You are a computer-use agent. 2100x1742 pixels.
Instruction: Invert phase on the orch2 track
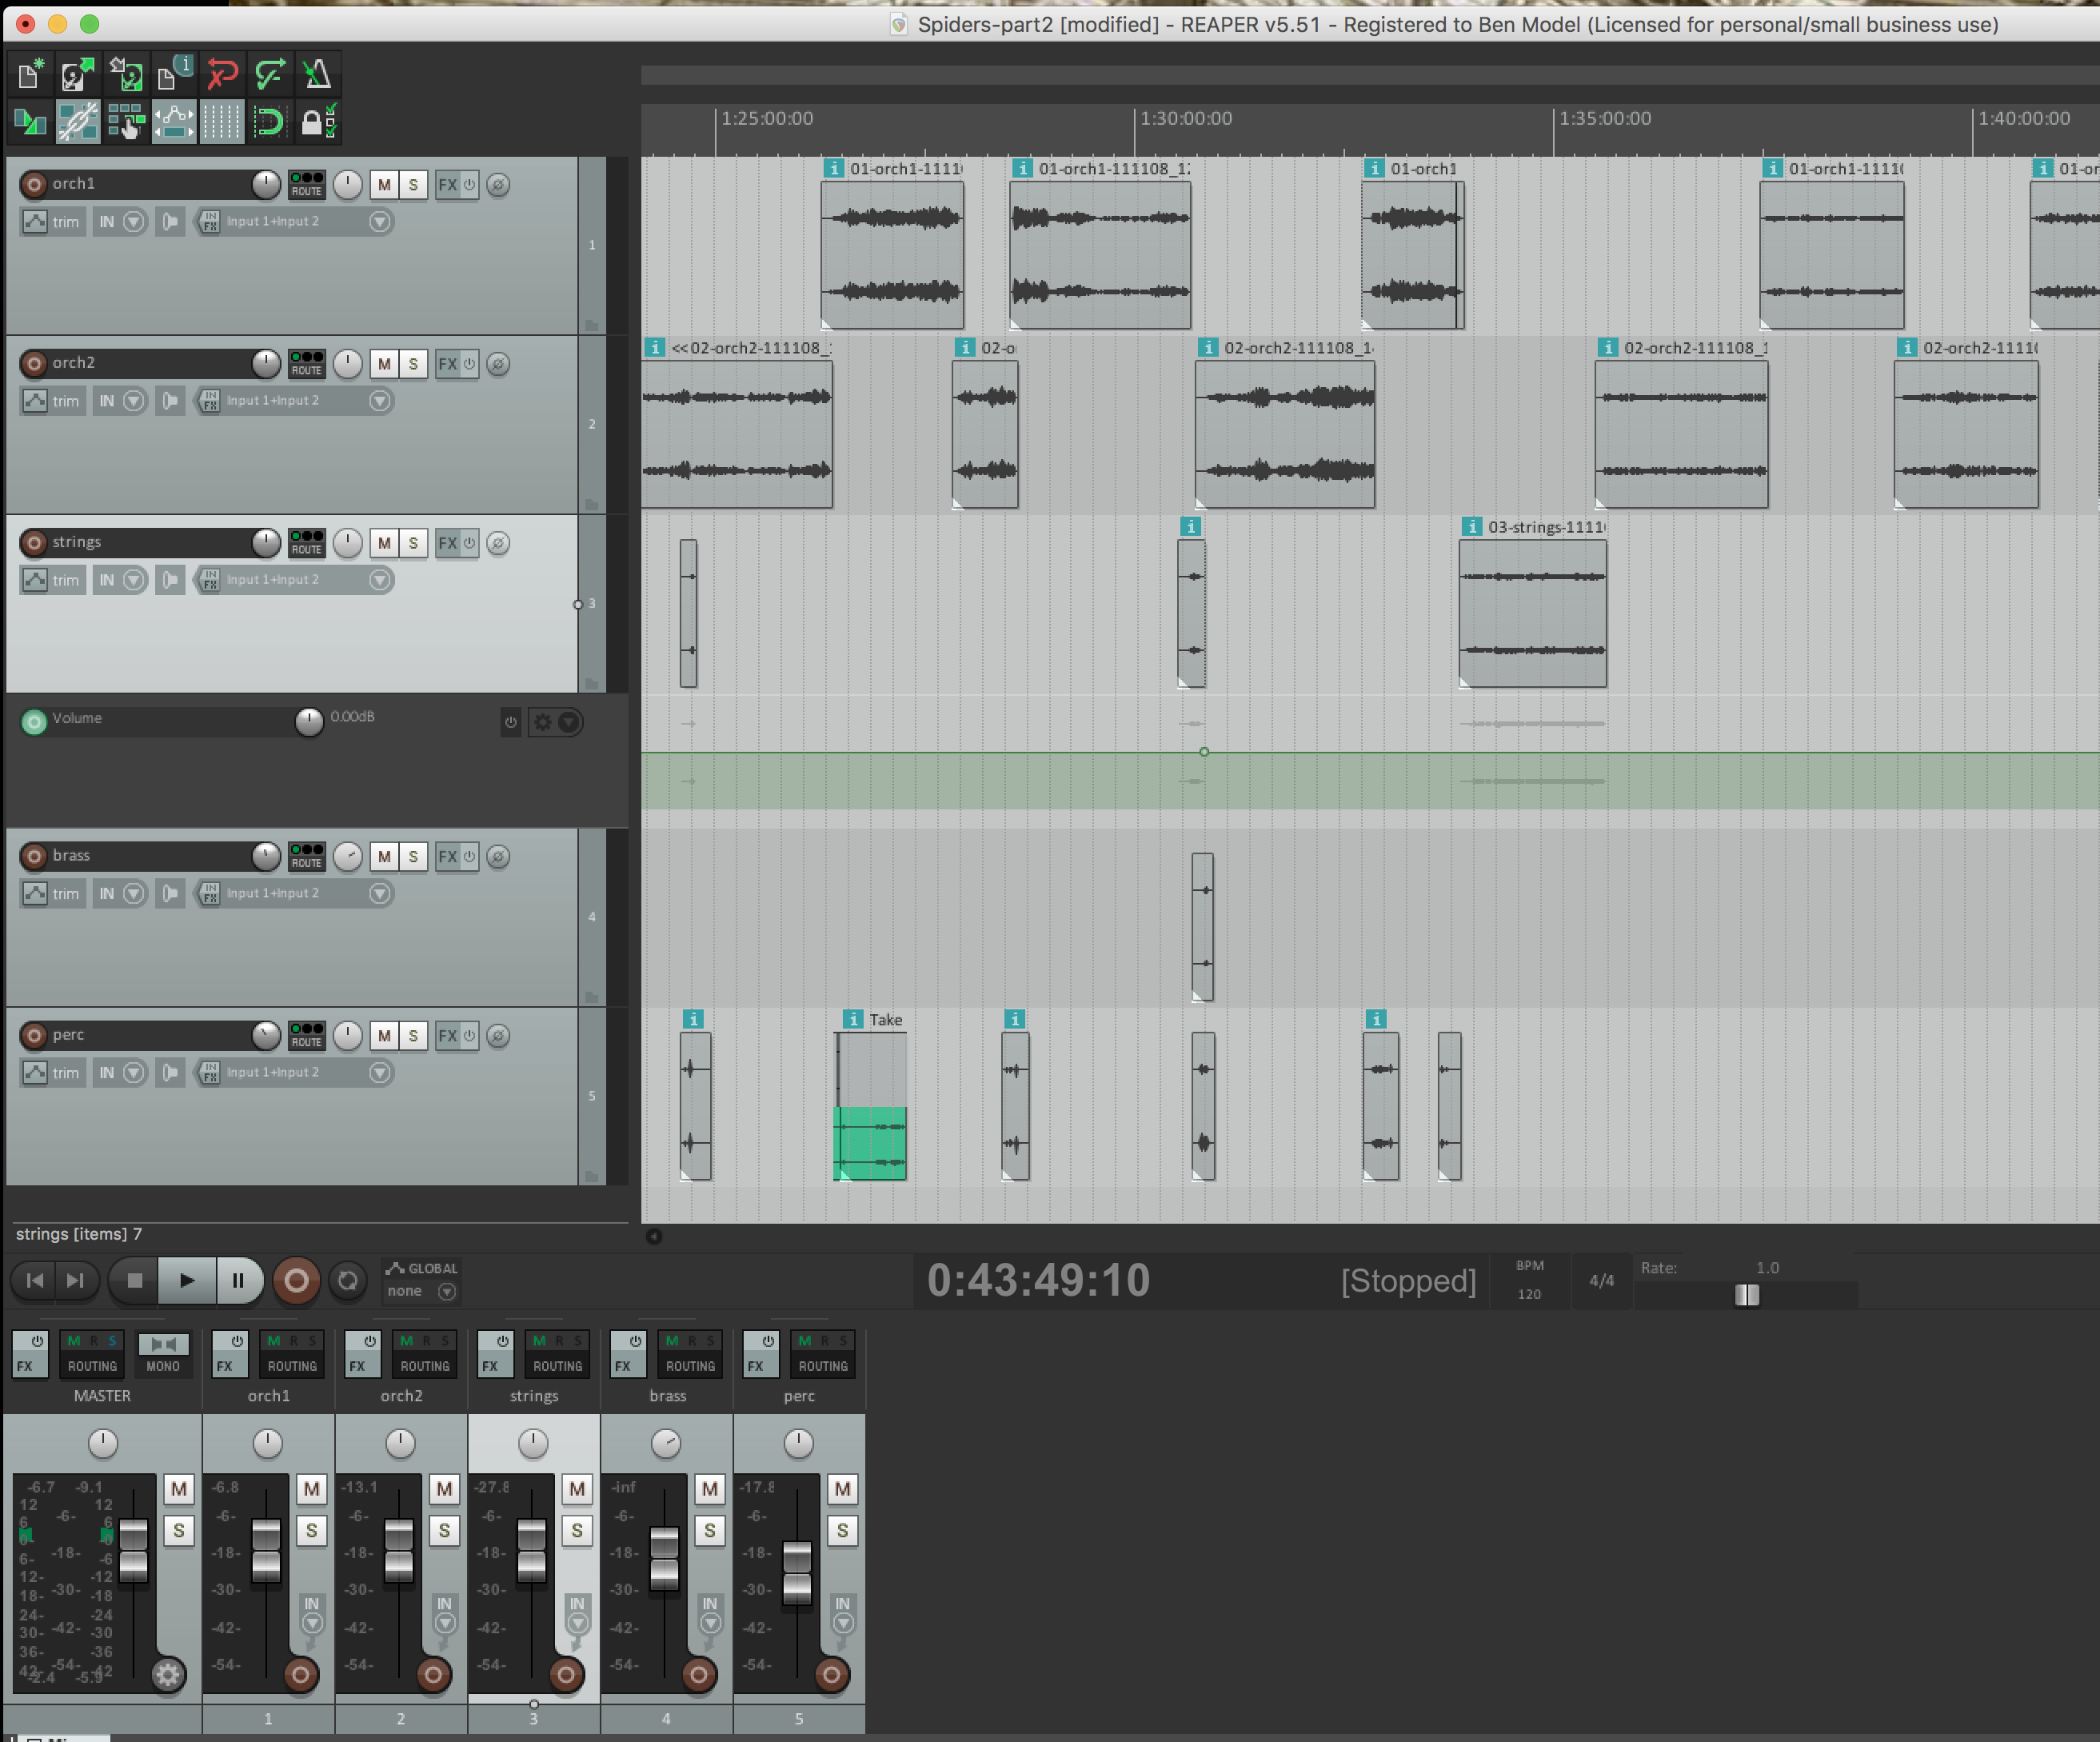(x=498, y=364)
